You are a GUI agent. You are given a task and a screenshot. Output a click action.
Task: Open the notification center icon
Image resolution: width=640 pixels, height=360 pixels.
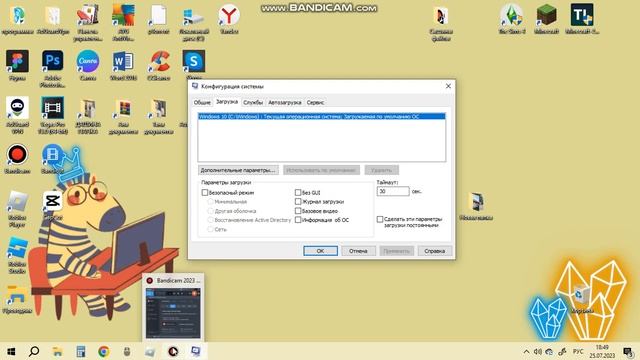628,351
